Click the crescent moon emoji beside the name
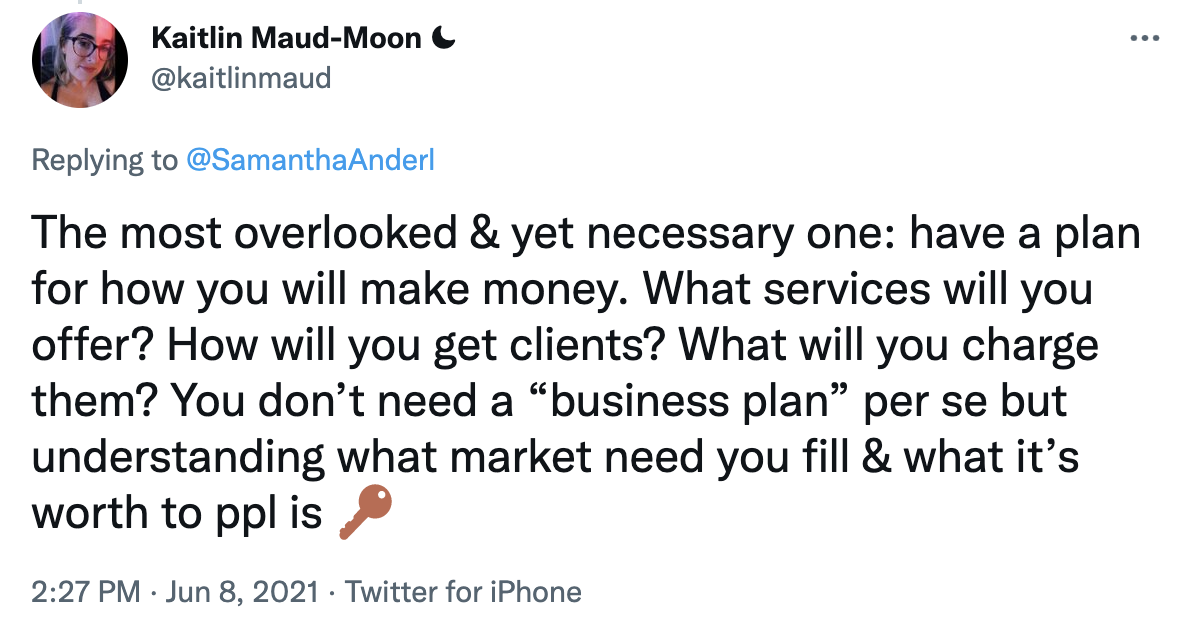Viewport: 1194px width, 628px height. pyautogui.click(x=443, y=37)
